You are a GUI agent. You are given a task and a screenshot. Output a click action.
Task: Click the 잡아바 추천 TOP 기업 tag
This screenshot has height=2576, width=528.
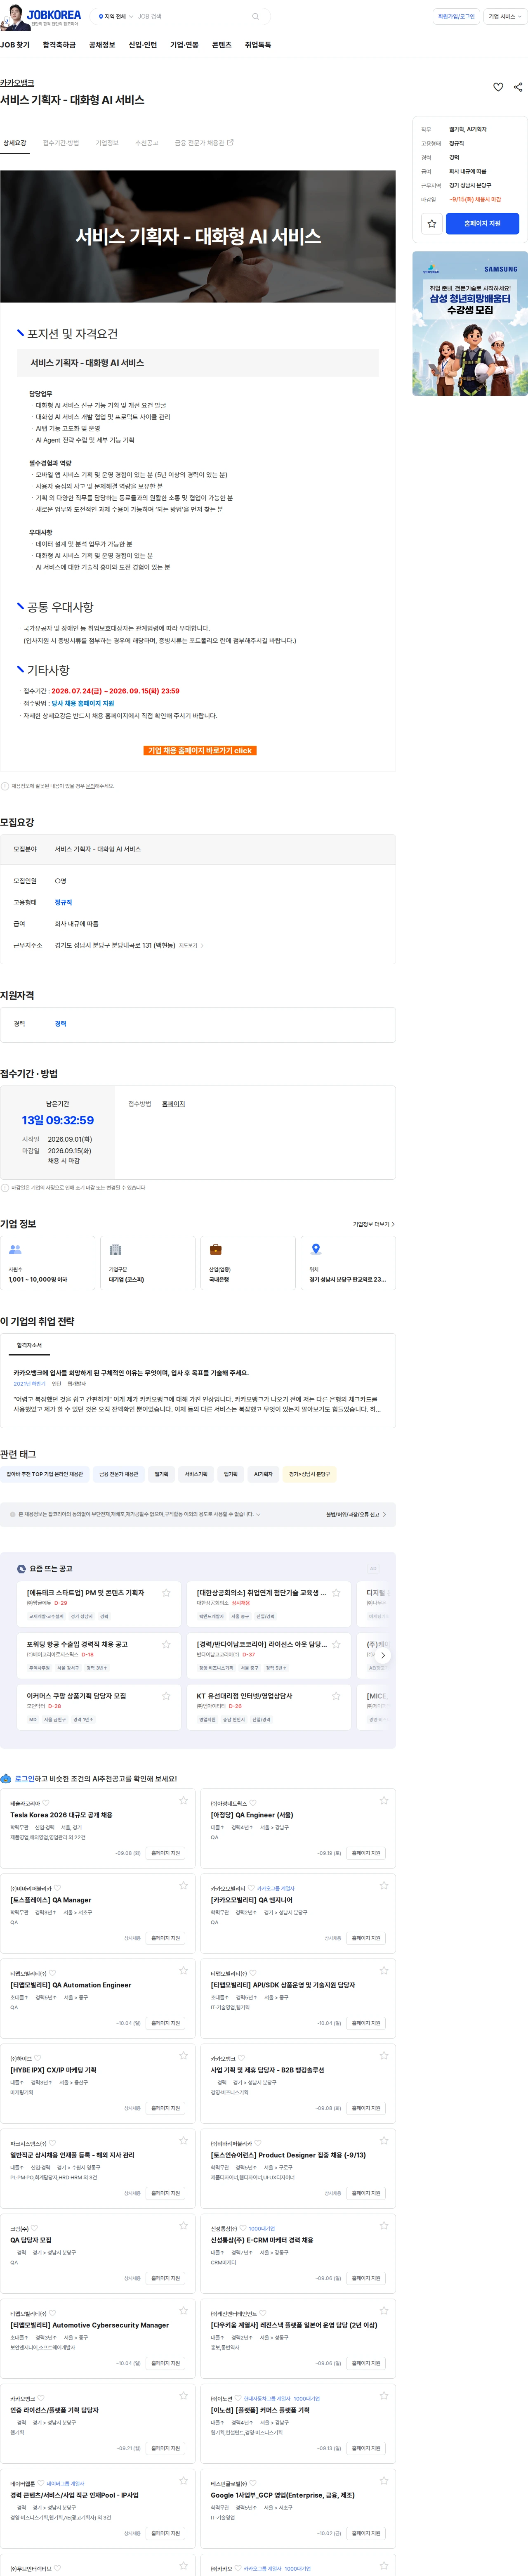(x=45, y=1474)
